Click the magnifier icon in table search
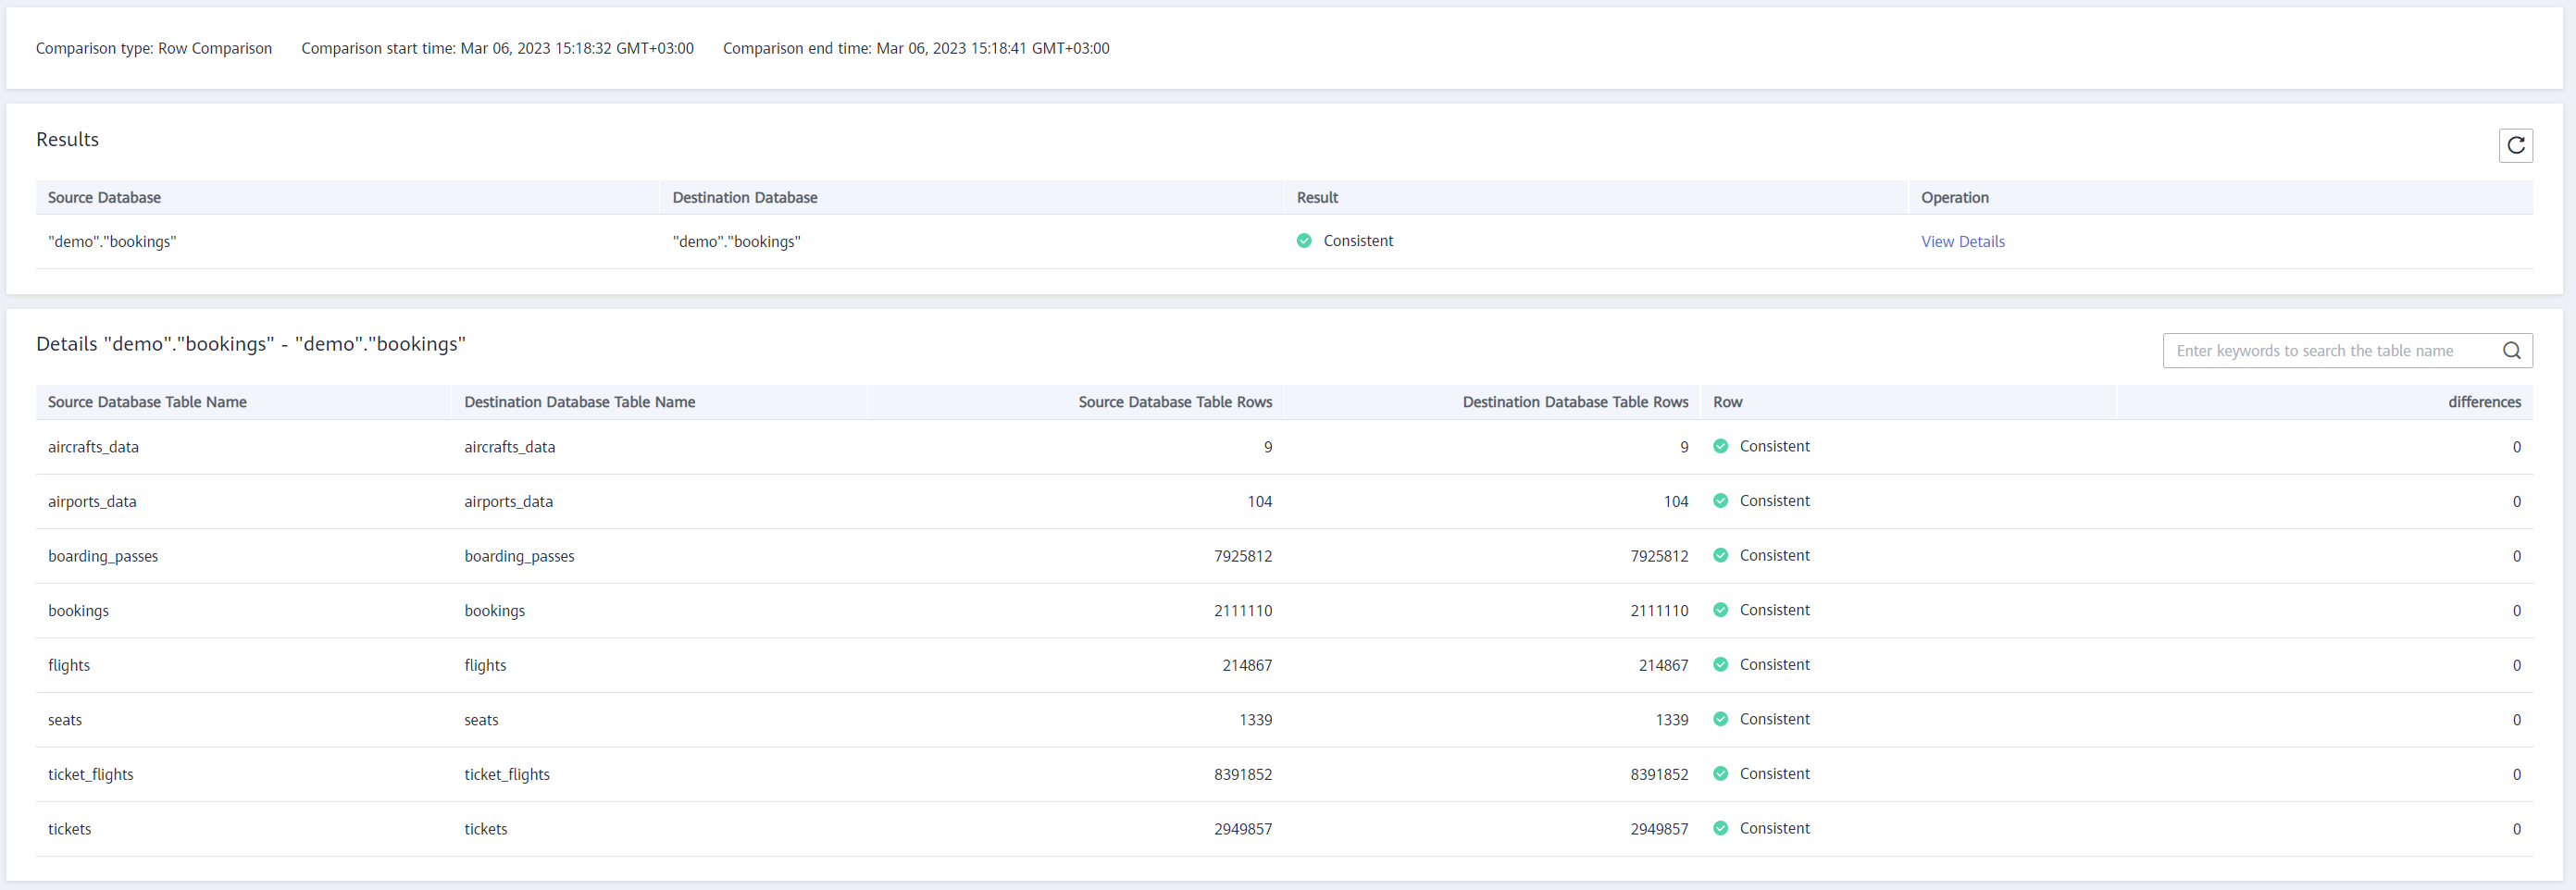The width and height of the screenshot is (2576, 890). tap(2511, 351)
